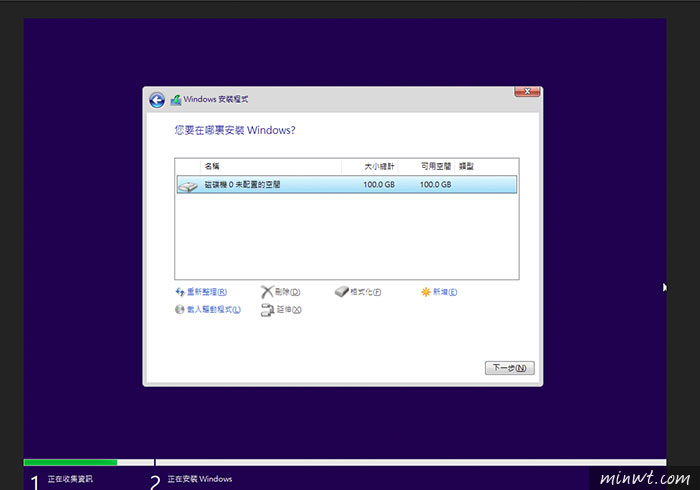Click the load driver disc icon

[179, 309]
